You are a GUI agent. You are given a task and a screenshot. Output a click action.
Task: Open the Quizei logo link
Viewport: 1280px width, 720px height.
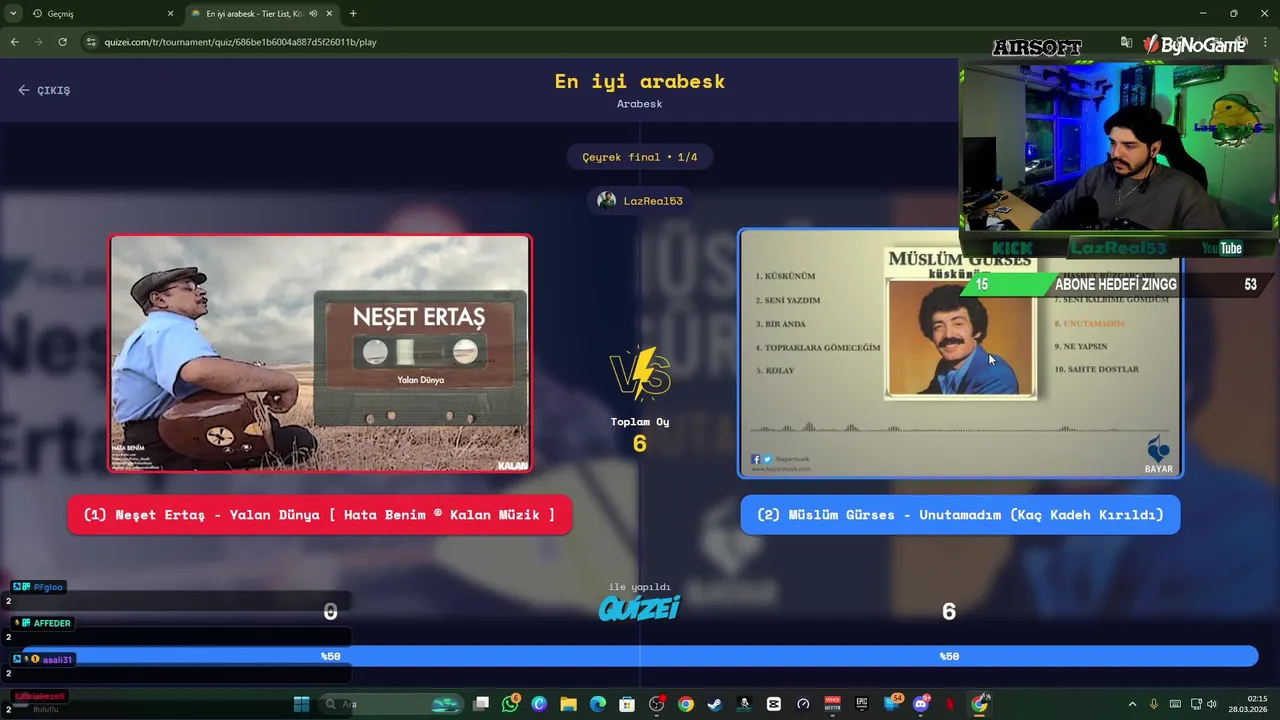[x=640, y=607]
